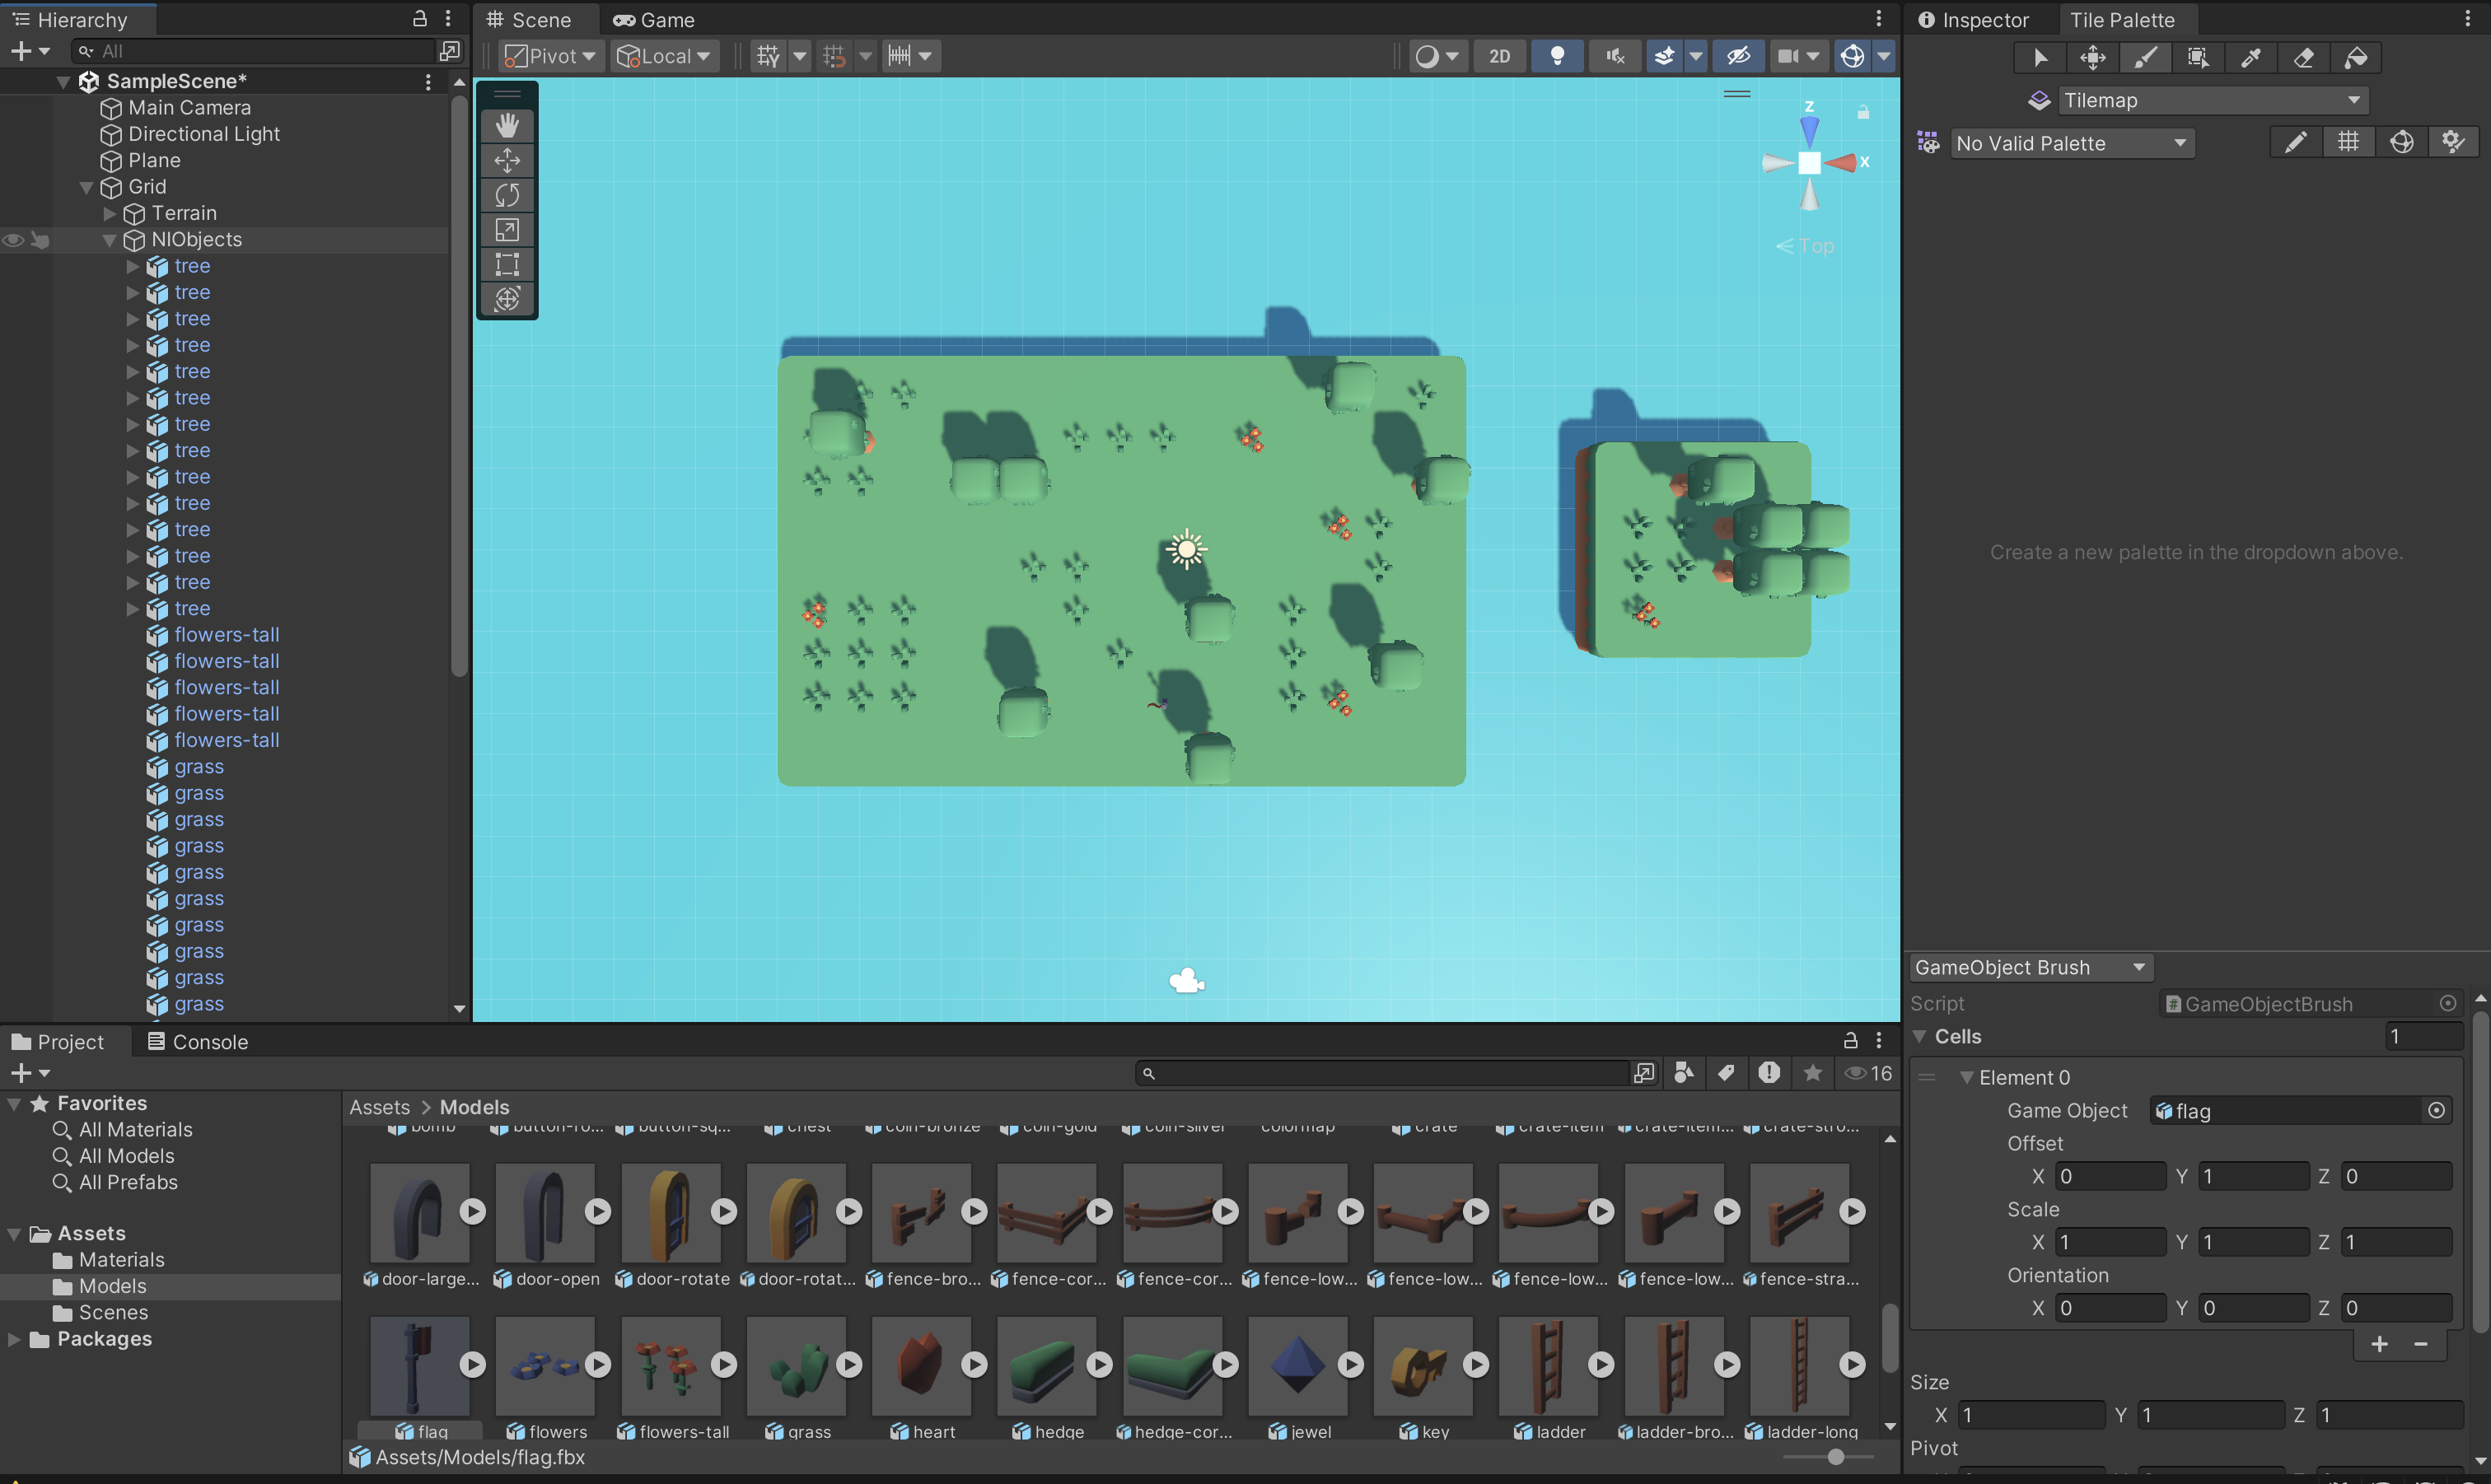
Task: Adjust the asset thumbnail size slider
Action: (x=1835, y=1457)
